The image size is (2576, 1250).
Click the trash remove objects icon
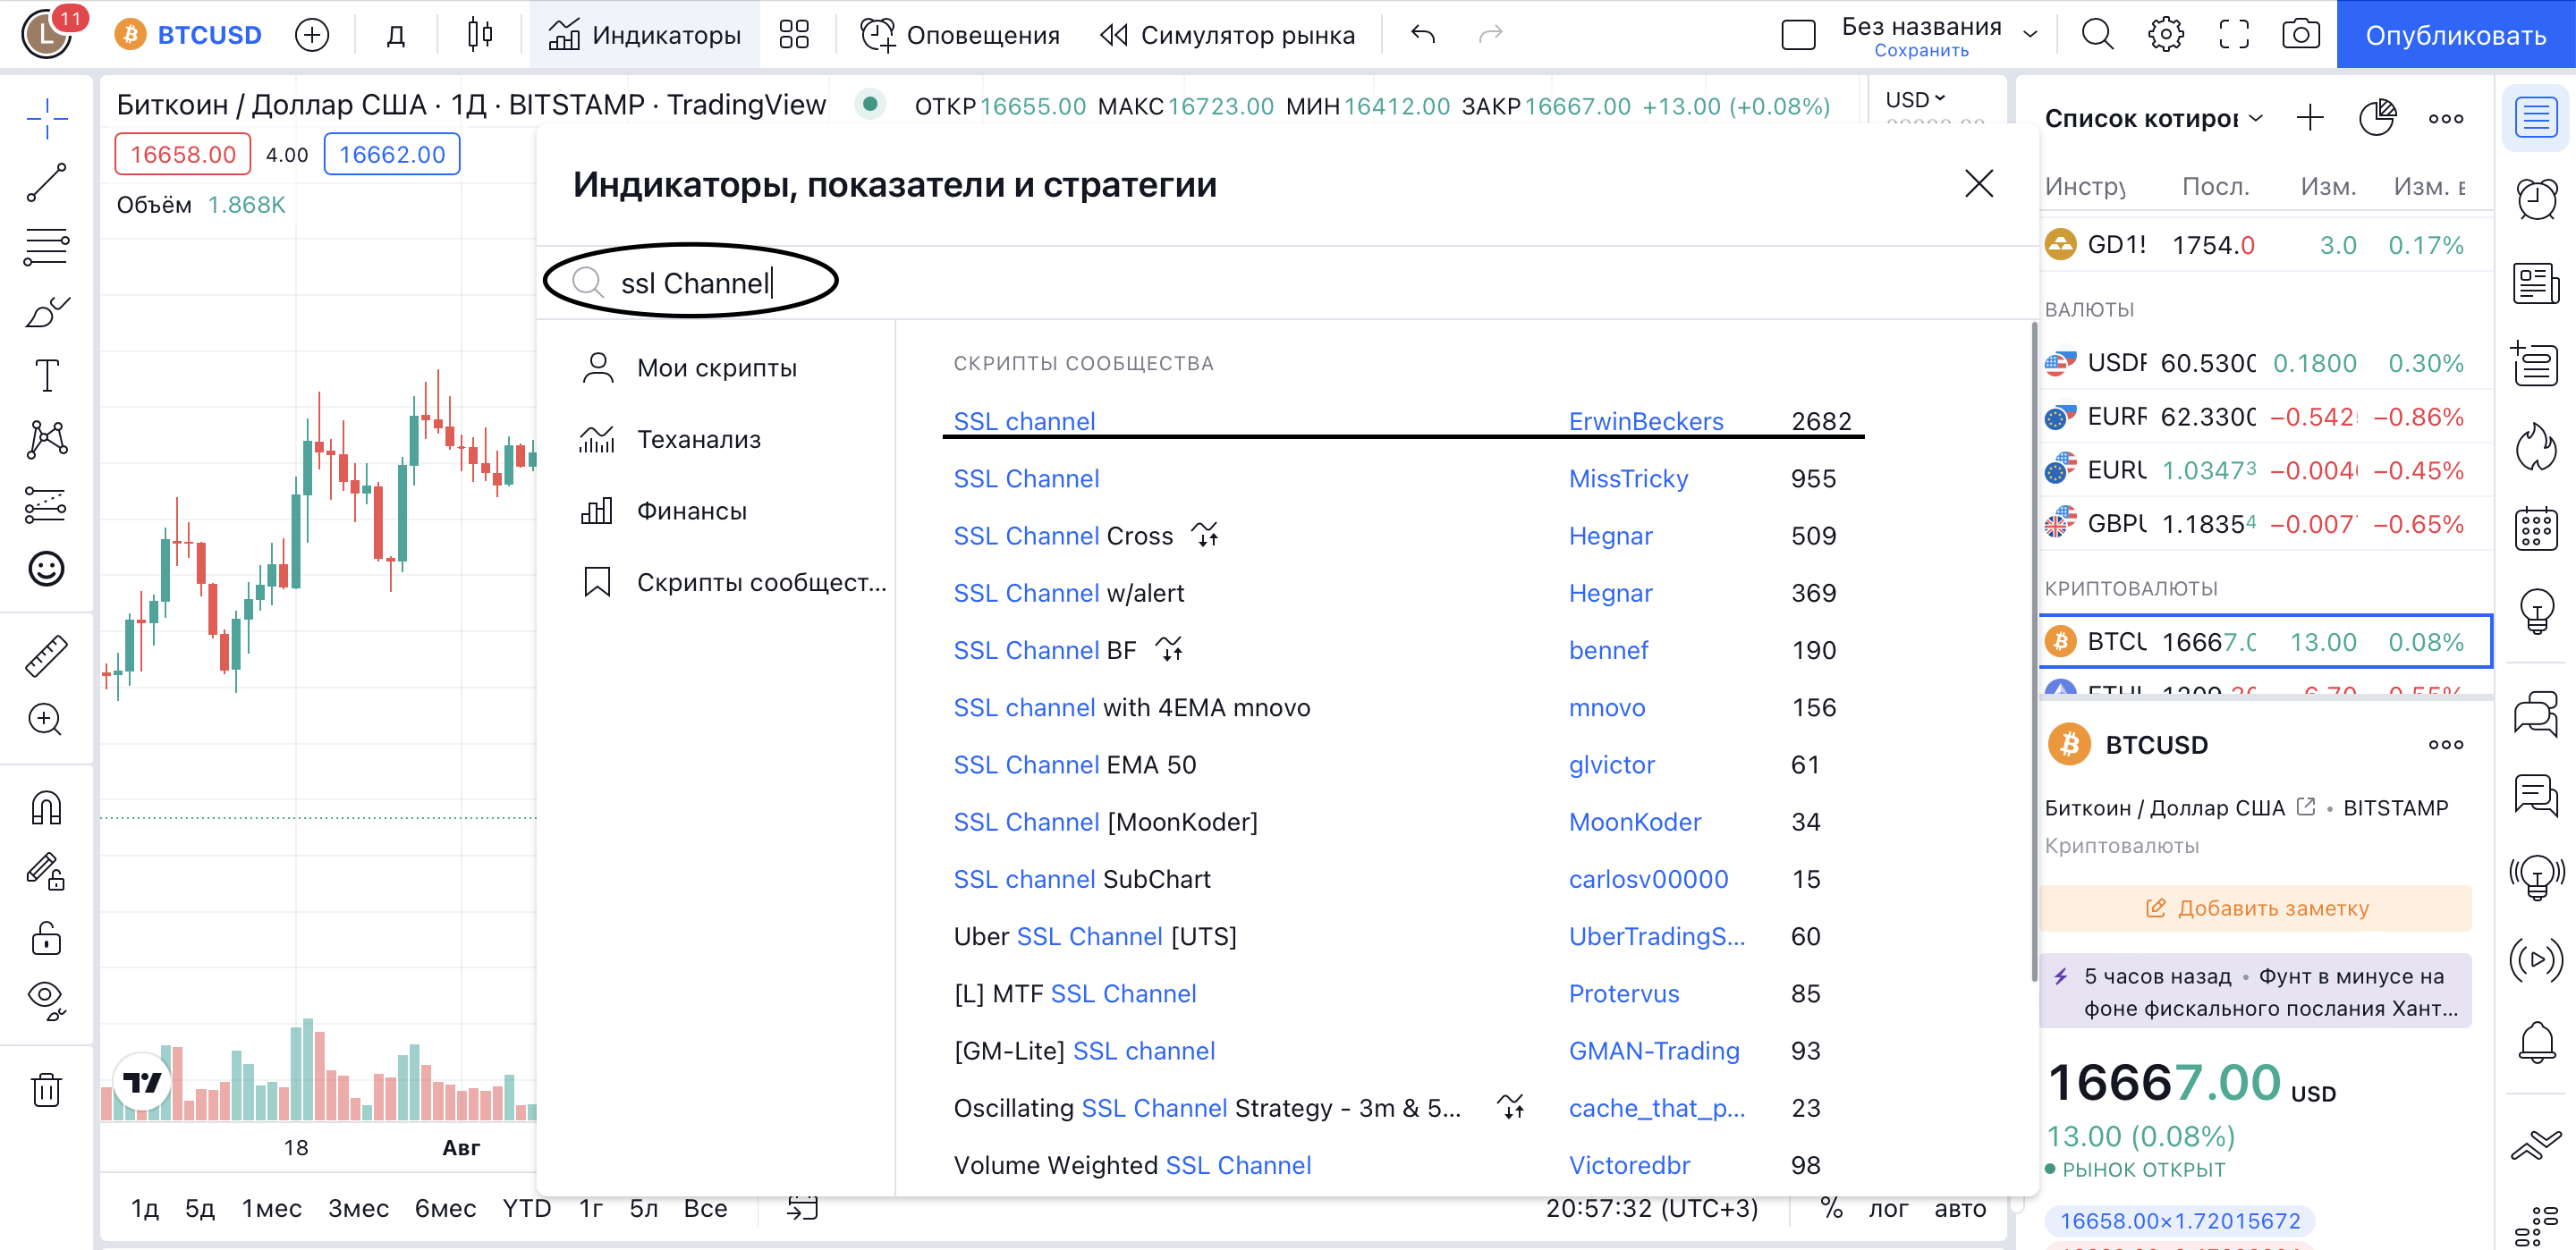coord(46,1089)
